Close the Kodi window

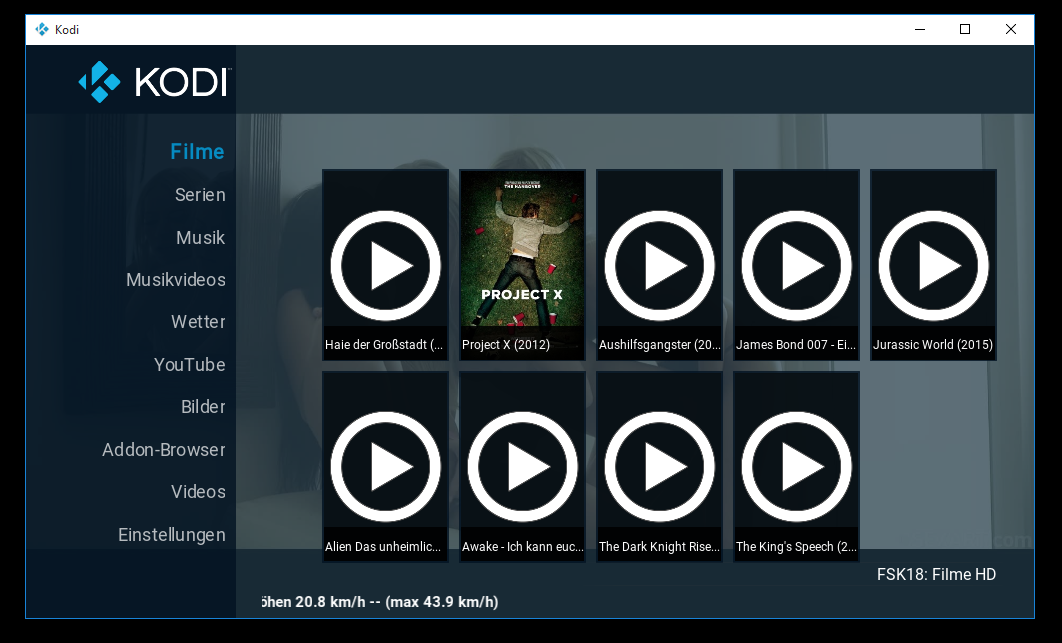click(x=1011, y=29)
